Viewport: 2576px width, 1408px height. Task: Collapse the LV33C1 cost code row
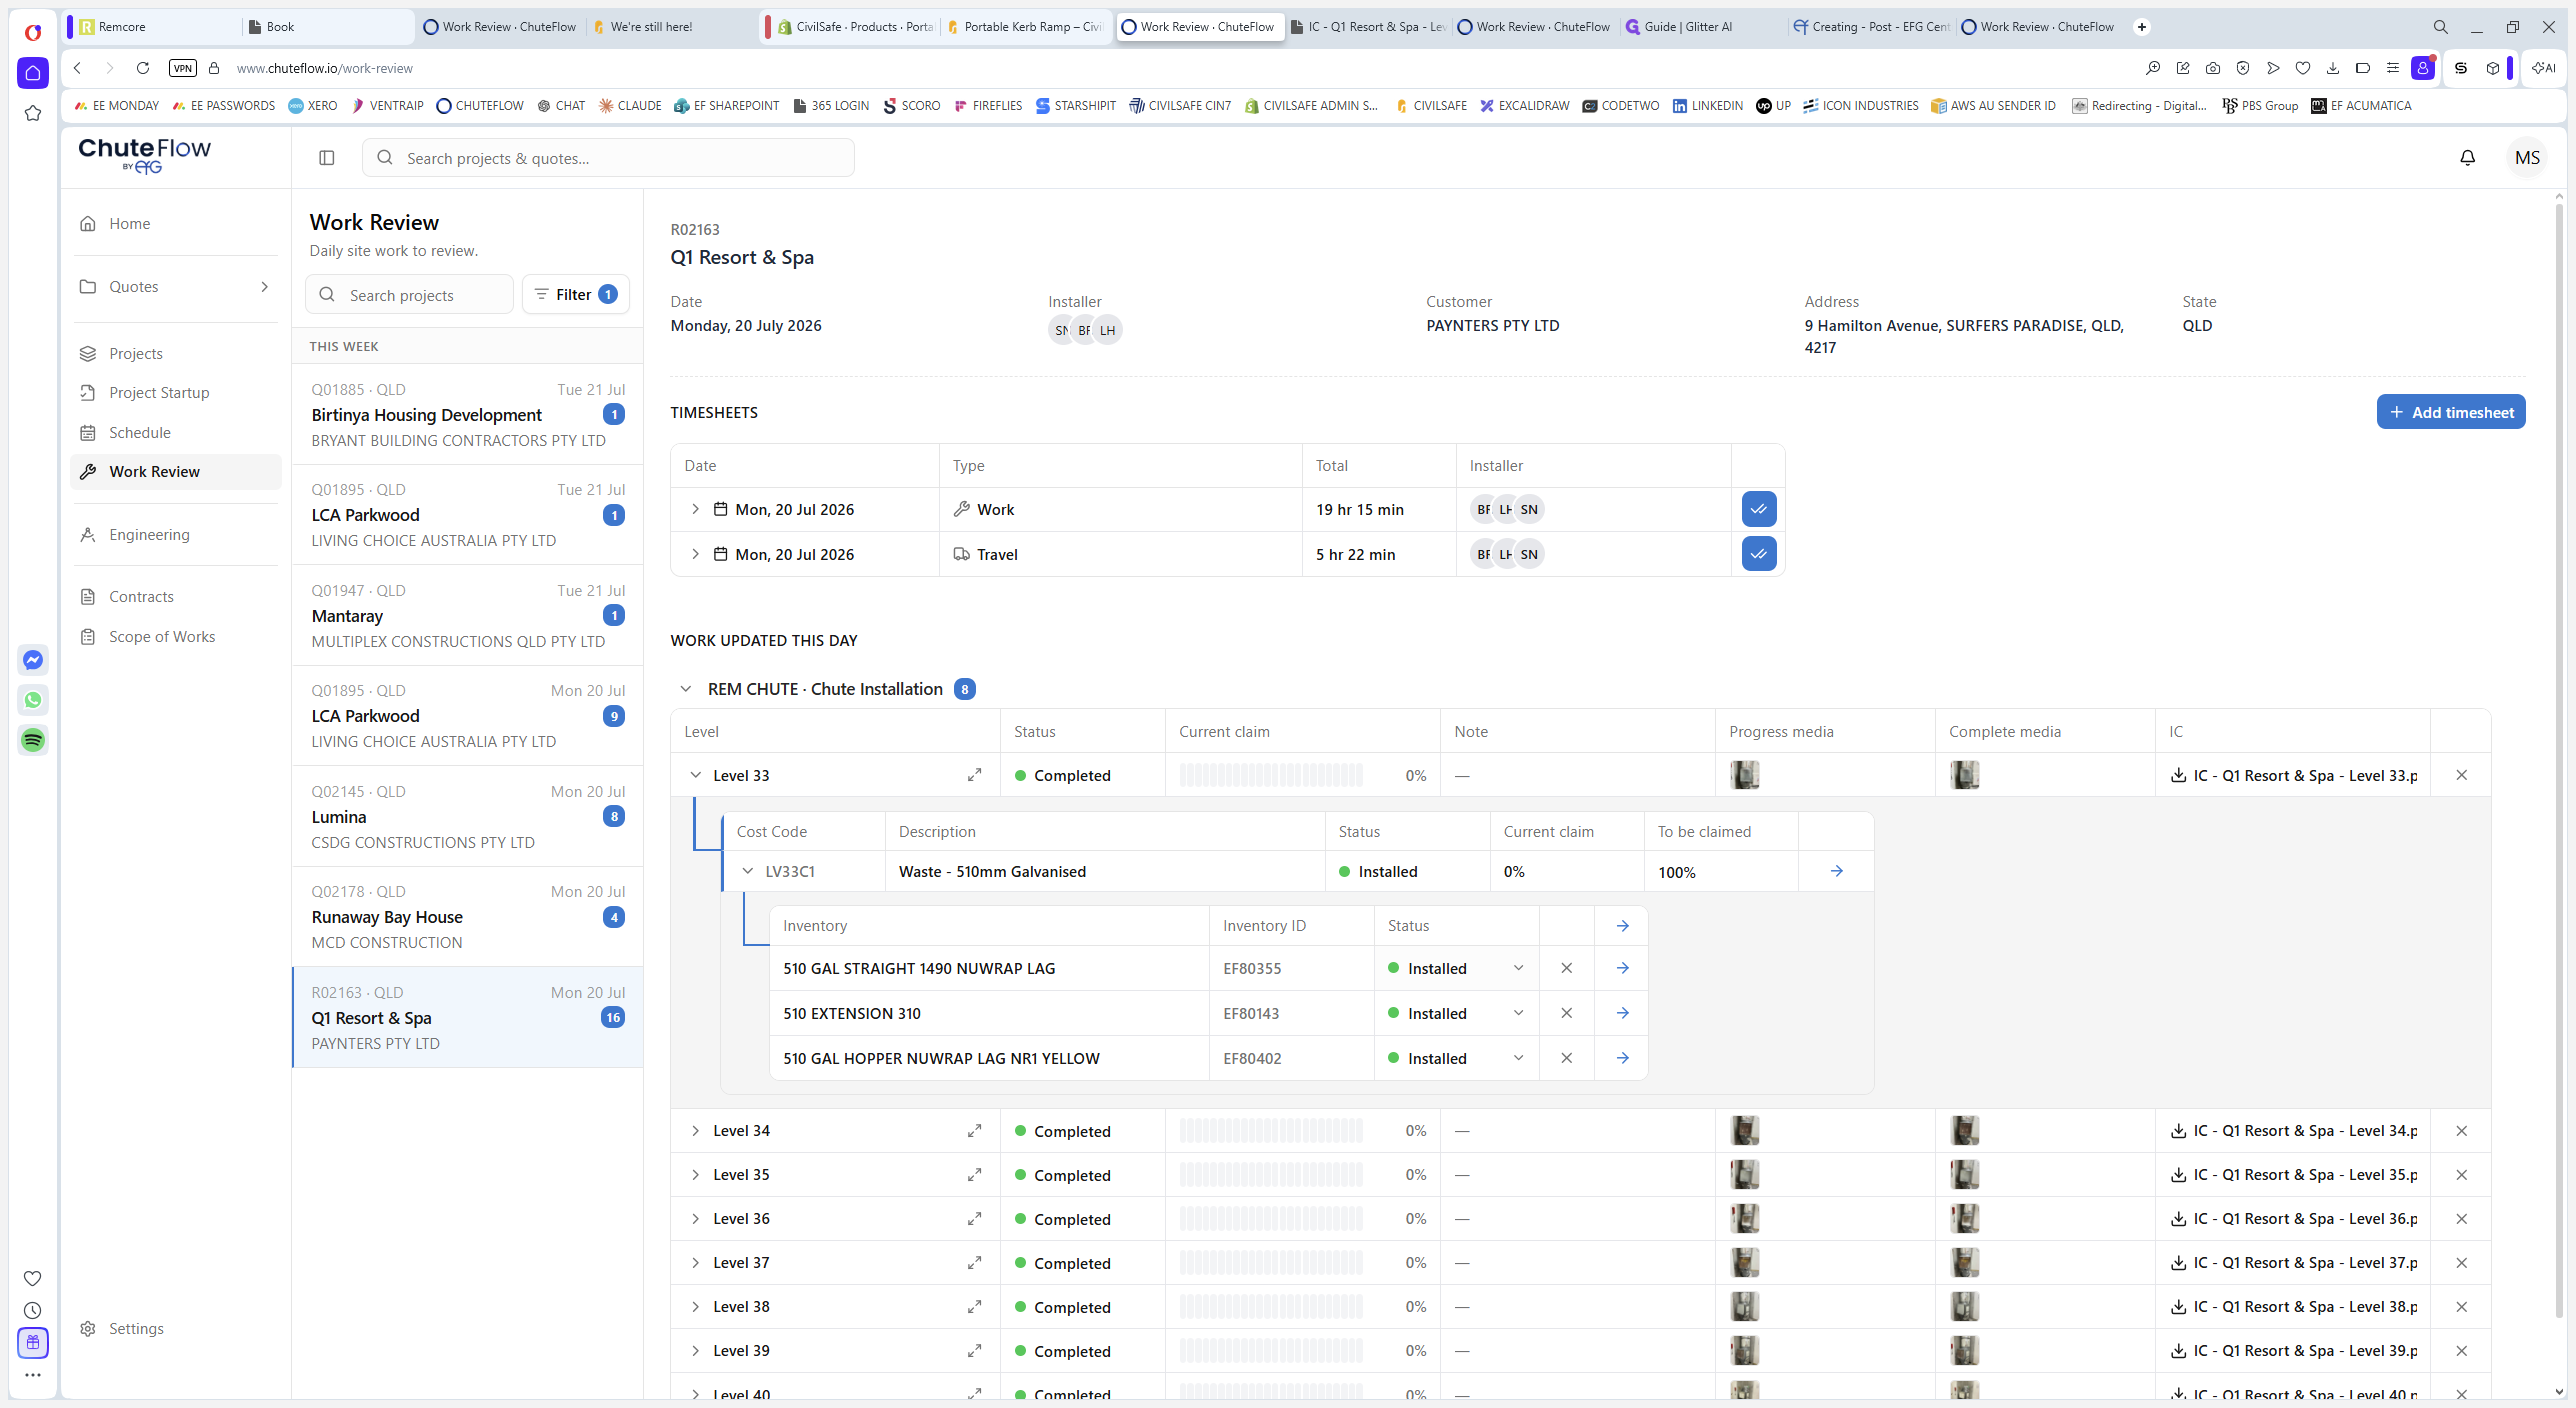[x=747, y=871]
